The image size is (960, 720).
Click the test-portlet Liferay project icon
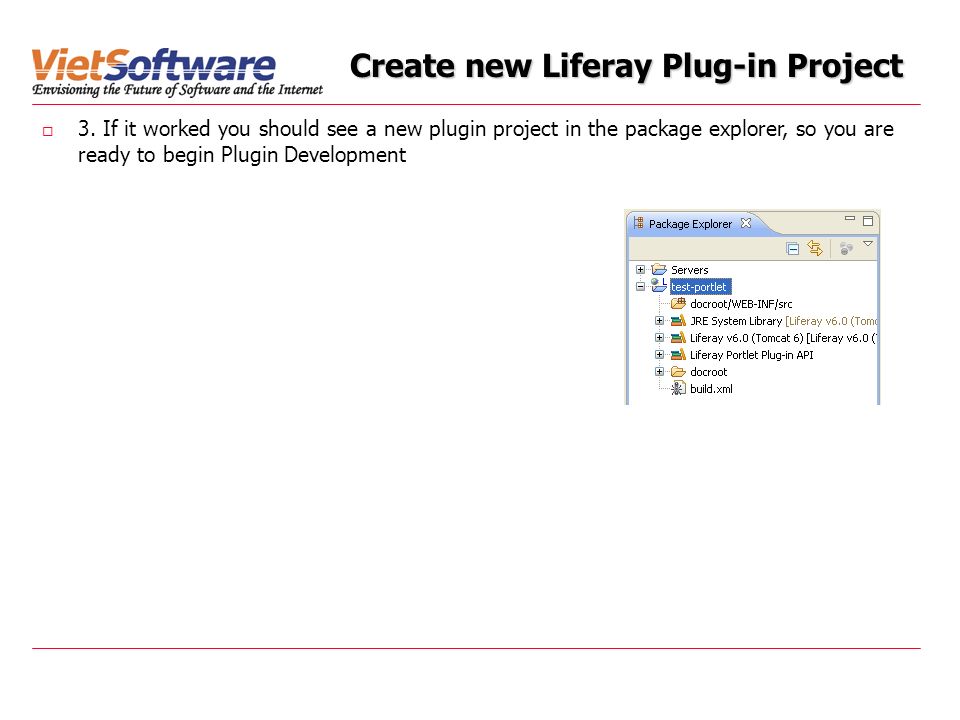(x=659, y=285)
